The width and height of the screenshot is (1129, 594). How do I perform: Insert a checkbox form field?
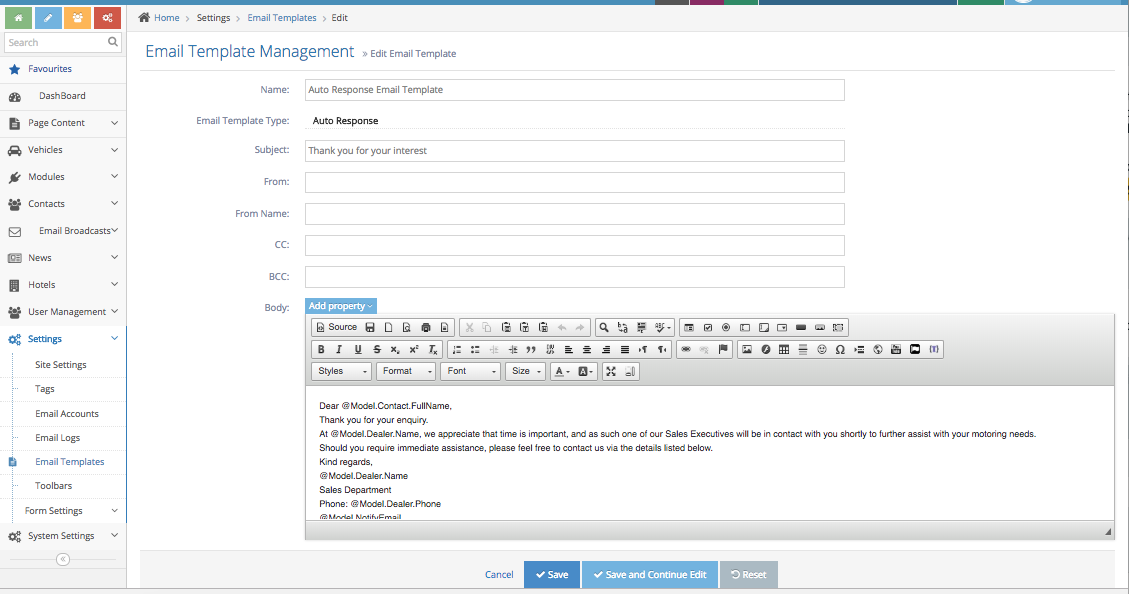[707, 327]
